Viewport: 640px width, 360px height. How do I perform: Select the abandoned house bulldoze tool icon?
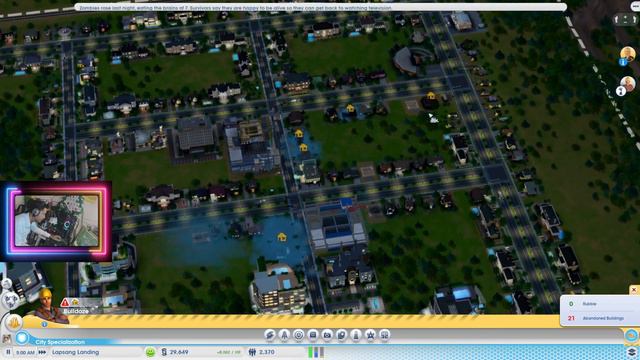pyautogui.click(x=76, y=302)
